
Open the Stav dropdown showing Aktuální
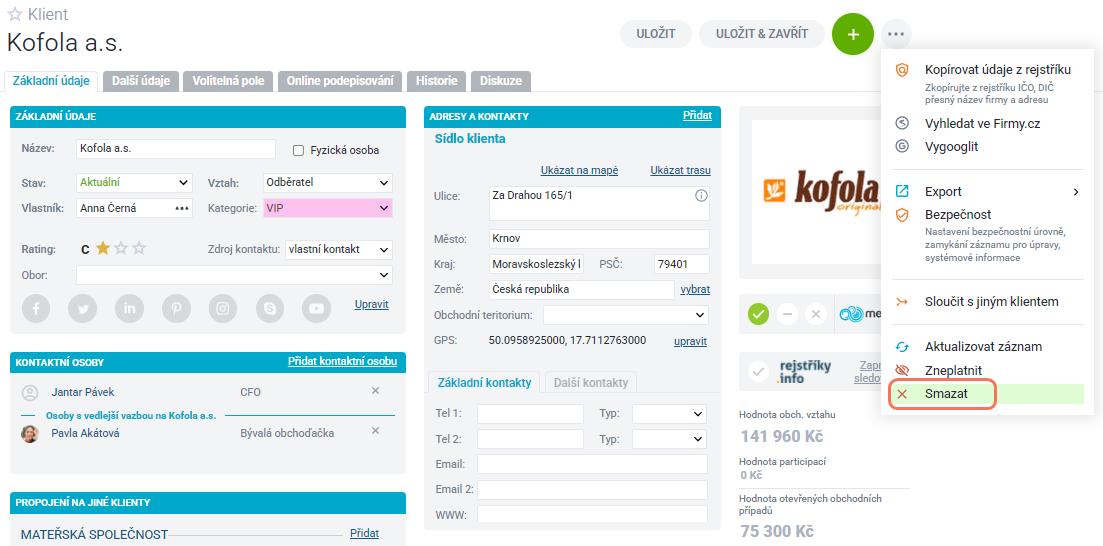coord(134,183)
